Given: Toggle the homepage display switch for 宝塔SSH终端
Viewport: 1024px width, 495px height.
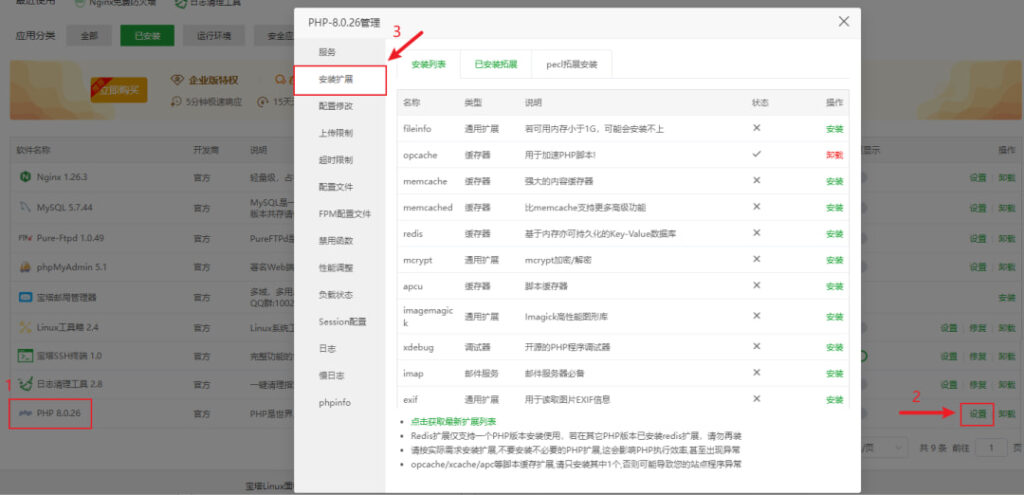Looking at the screenshot, I should 864,356.
